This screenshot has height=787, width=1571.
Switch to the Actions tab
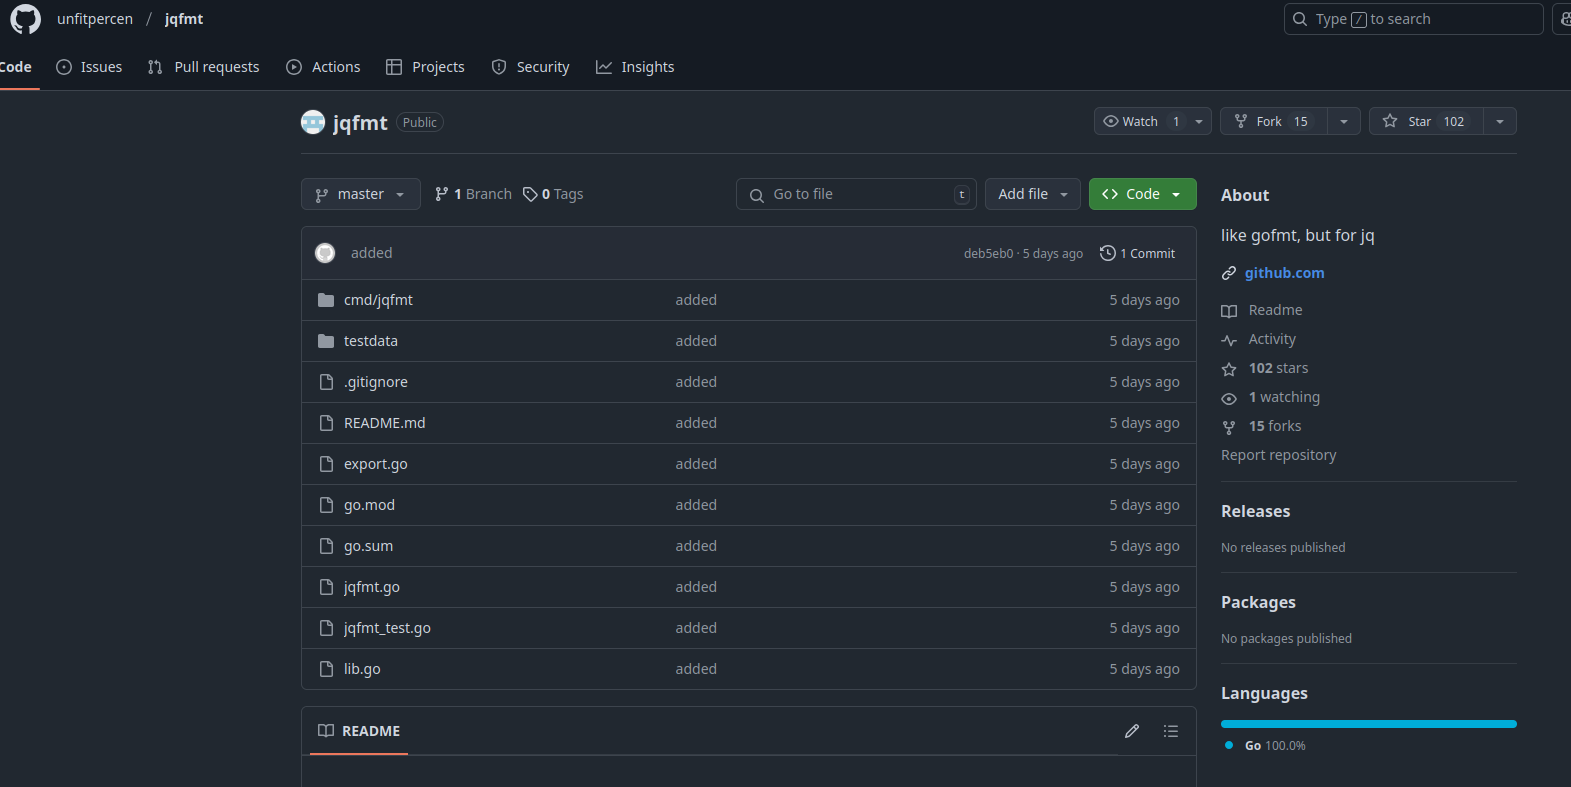click(x=323, y=67)
